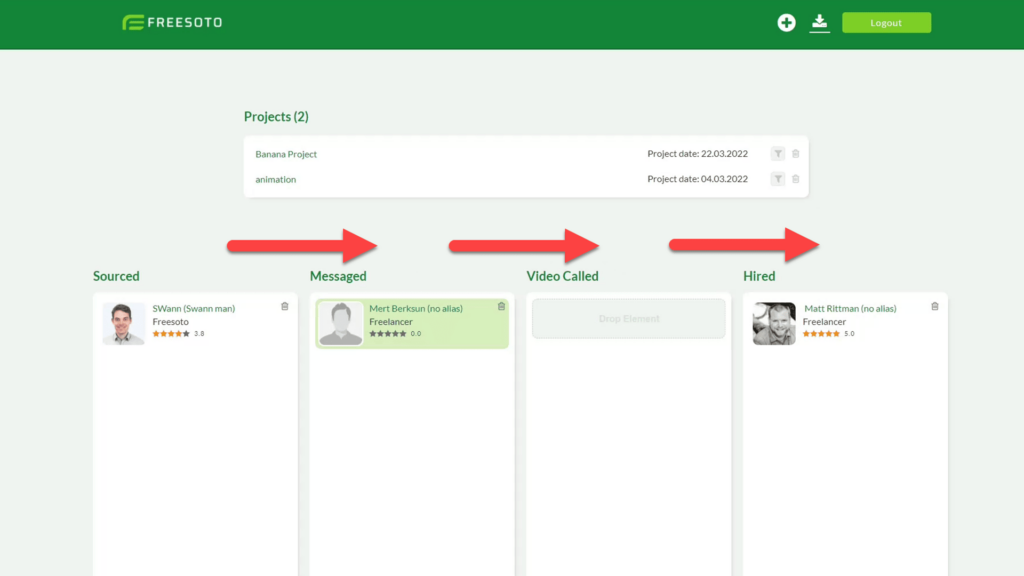Filter by Banana Project
This screenshot has width=1024, height=576.
778,154
